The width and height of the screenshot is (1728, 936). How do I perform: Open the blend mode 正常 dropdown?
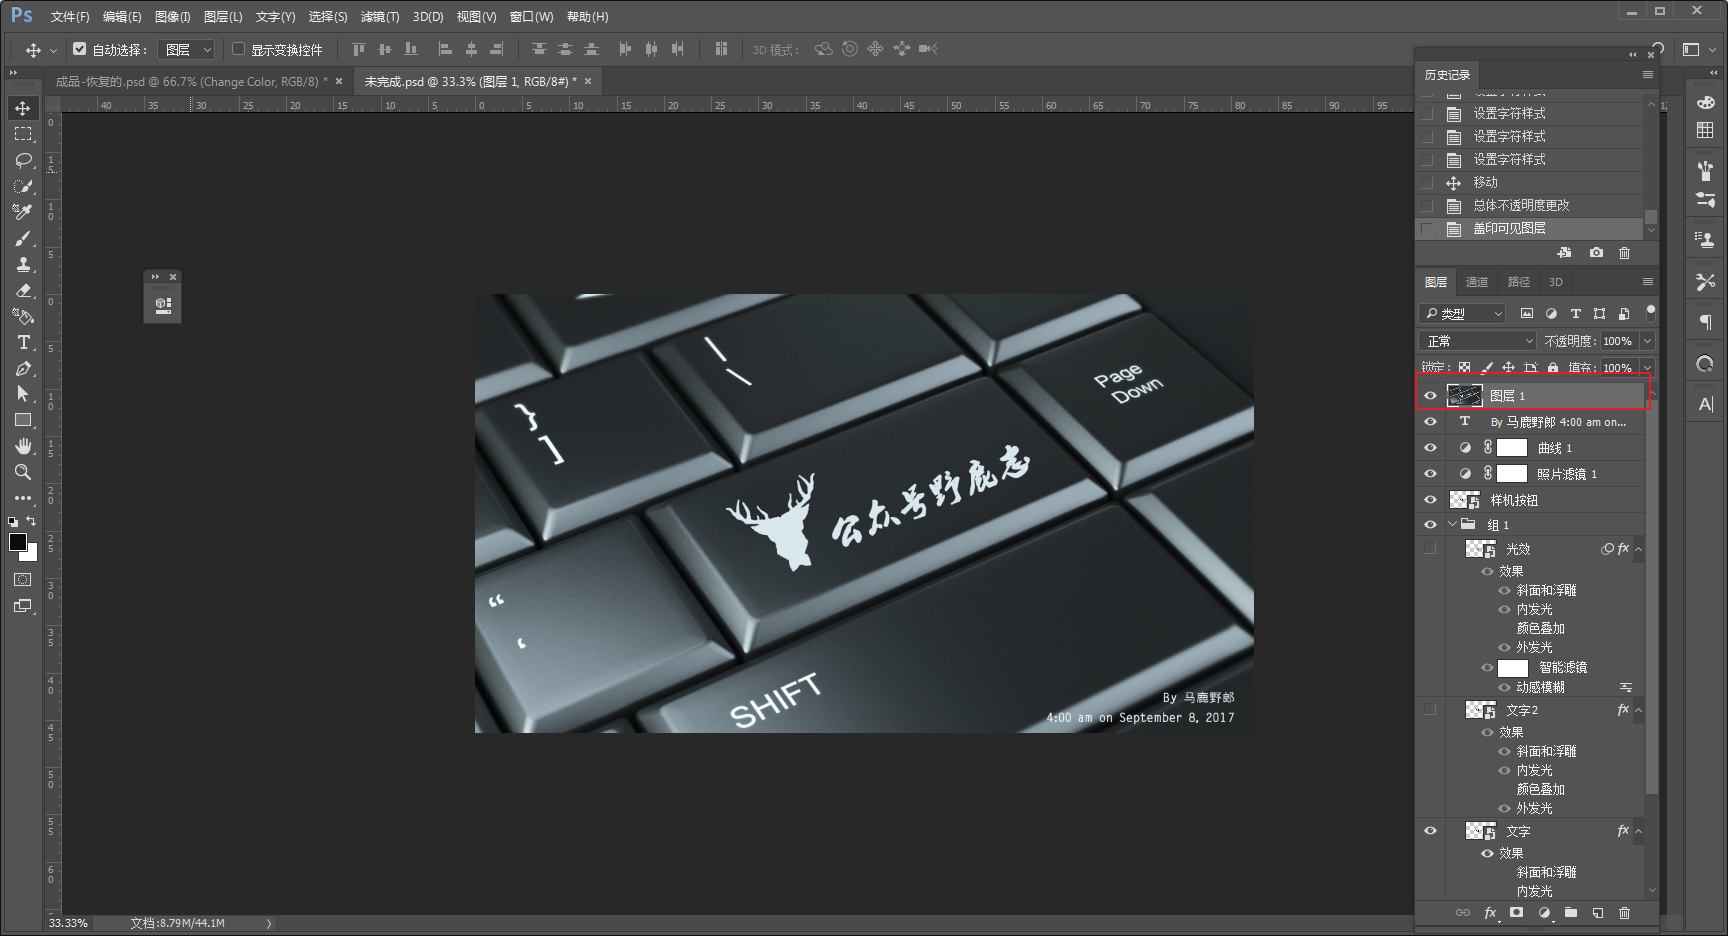coord(1478,341)
